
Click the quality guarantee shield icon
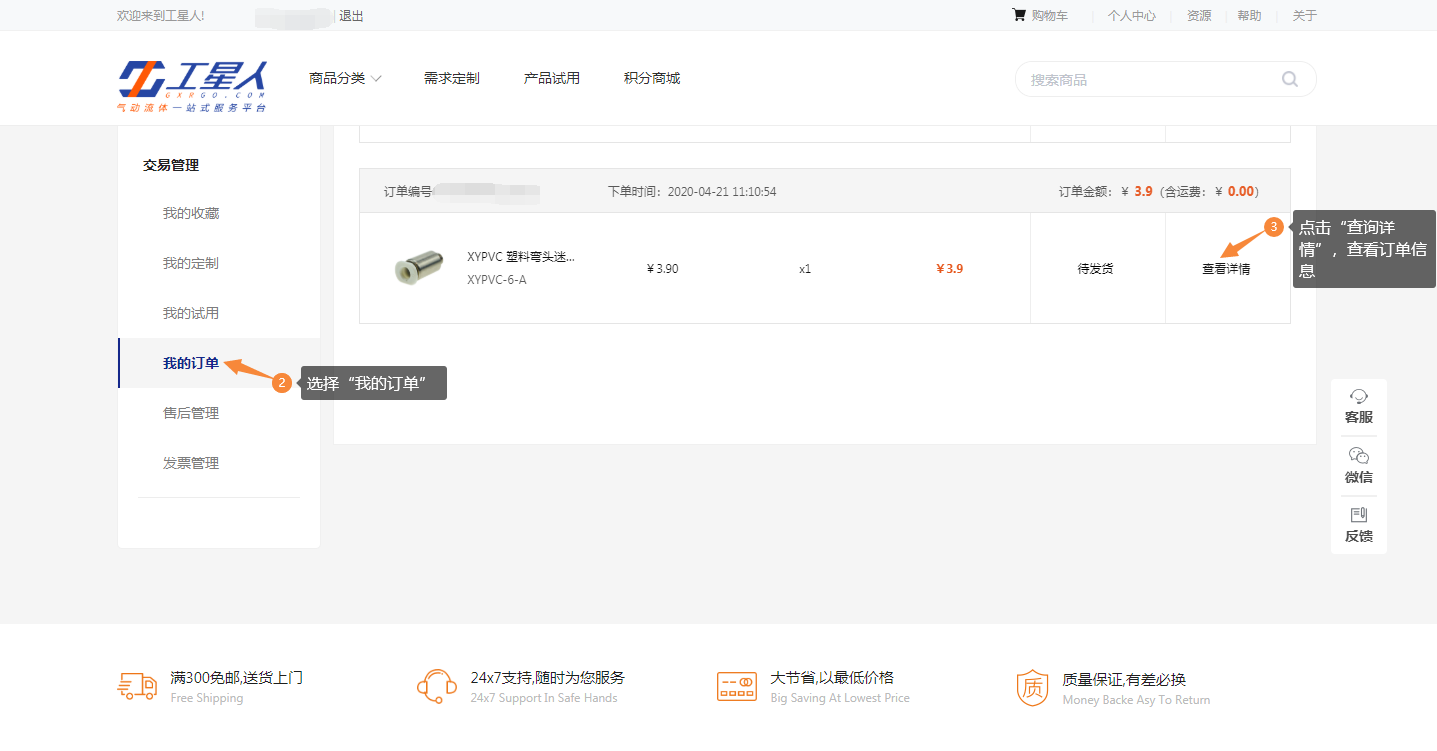(x=1032, y=687)
